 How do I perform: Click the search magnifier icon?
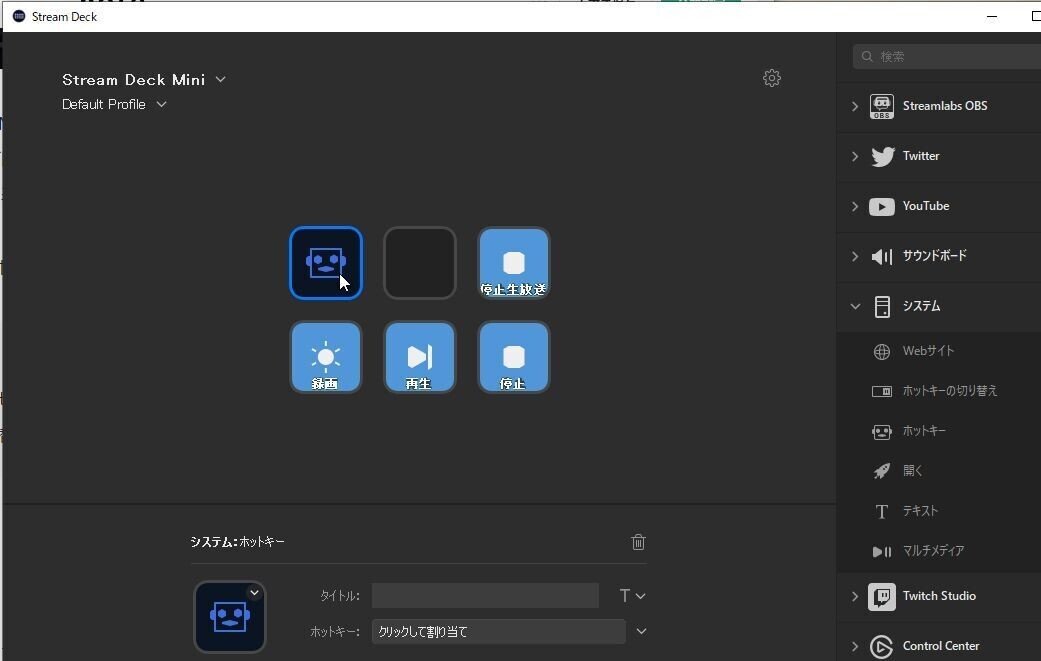click(866, 56)
